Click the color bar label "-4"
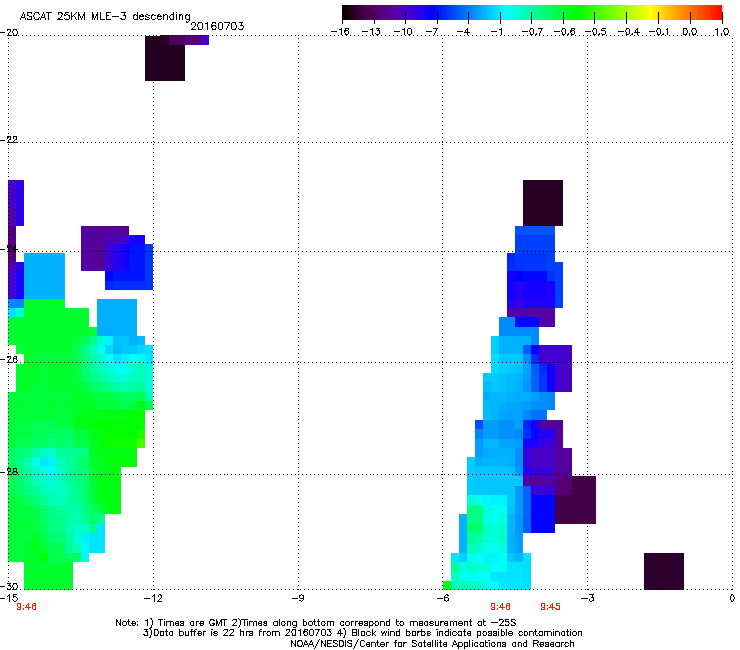This screenshot has width=740, height=650. point(464,32)
